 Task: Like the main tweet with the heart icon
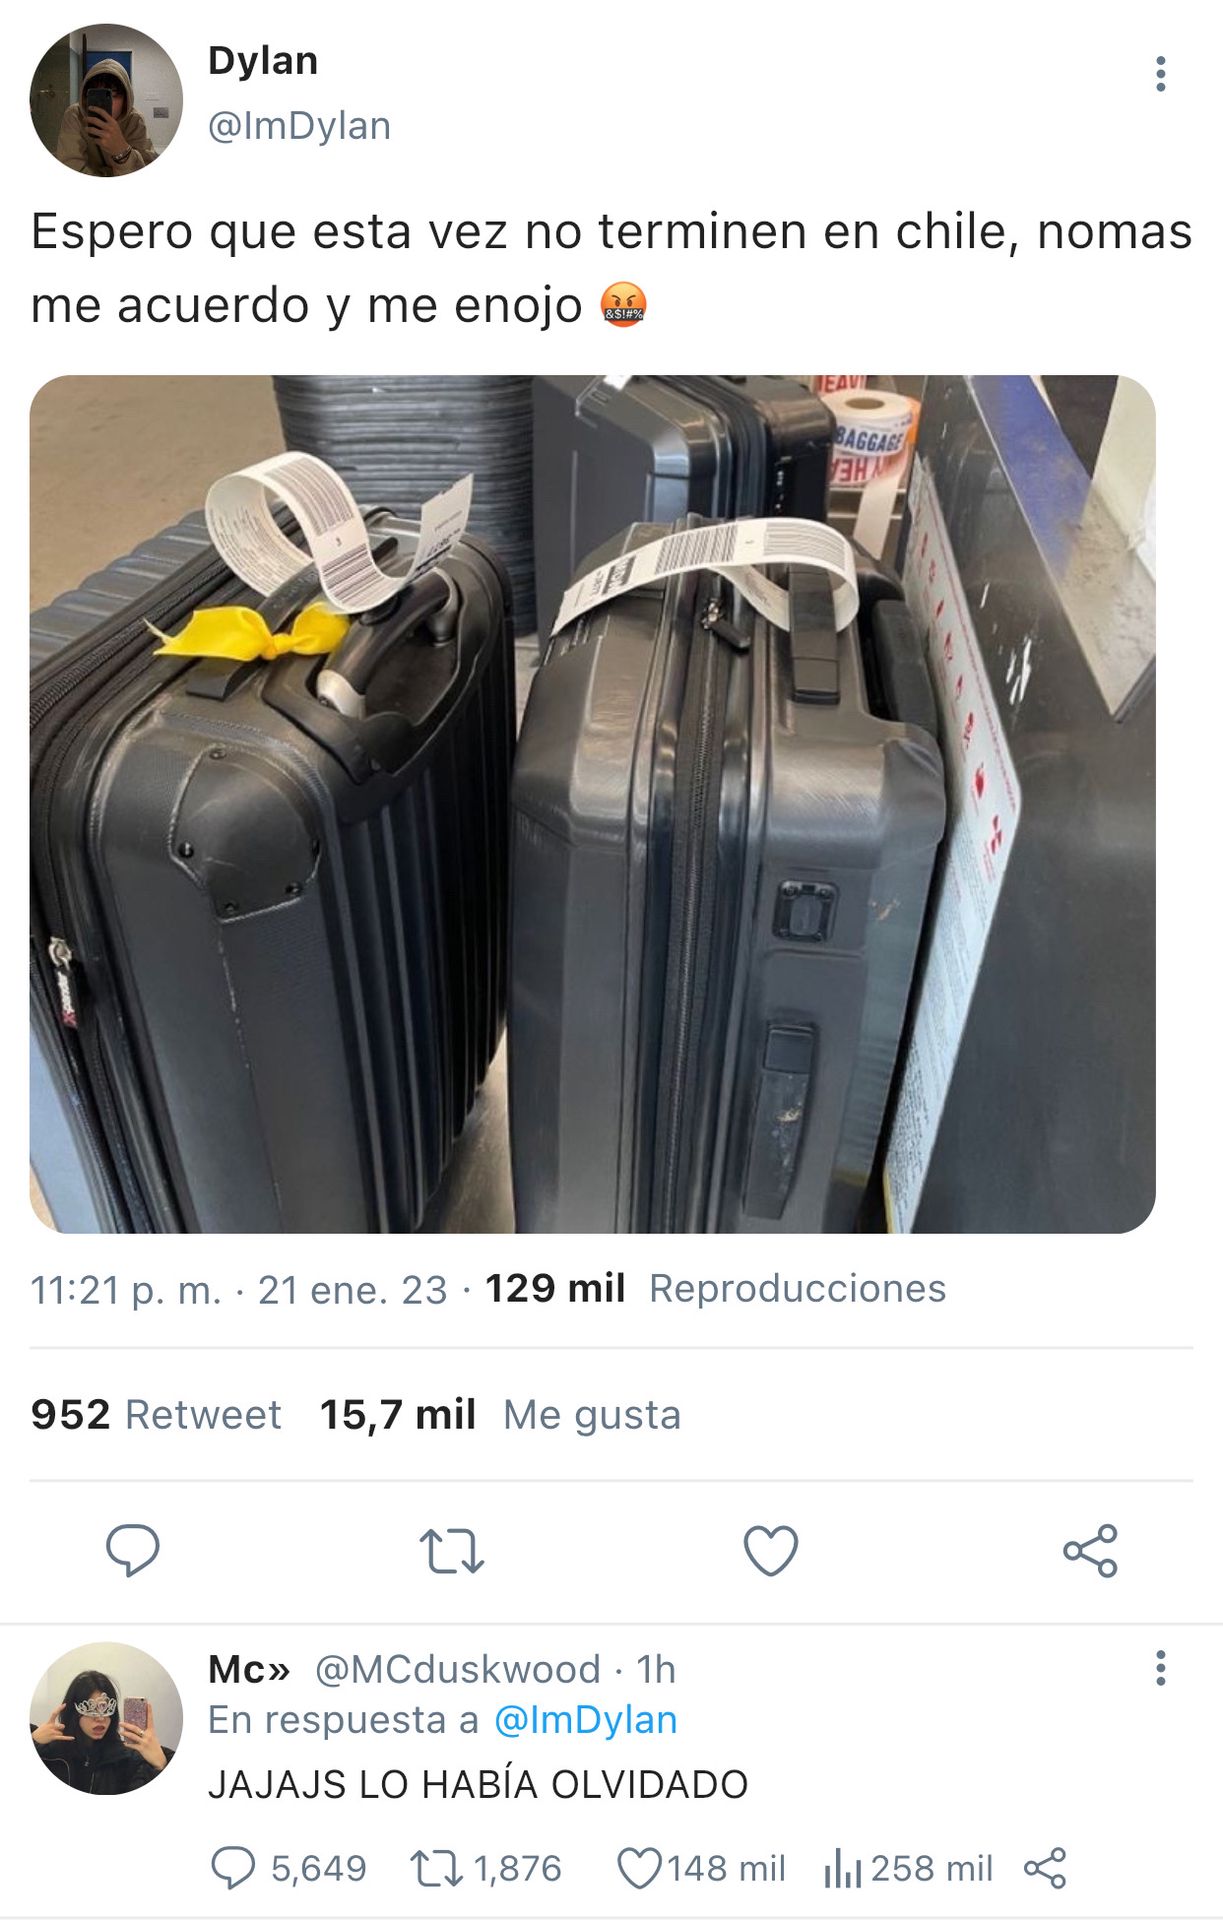(771, 1551)
